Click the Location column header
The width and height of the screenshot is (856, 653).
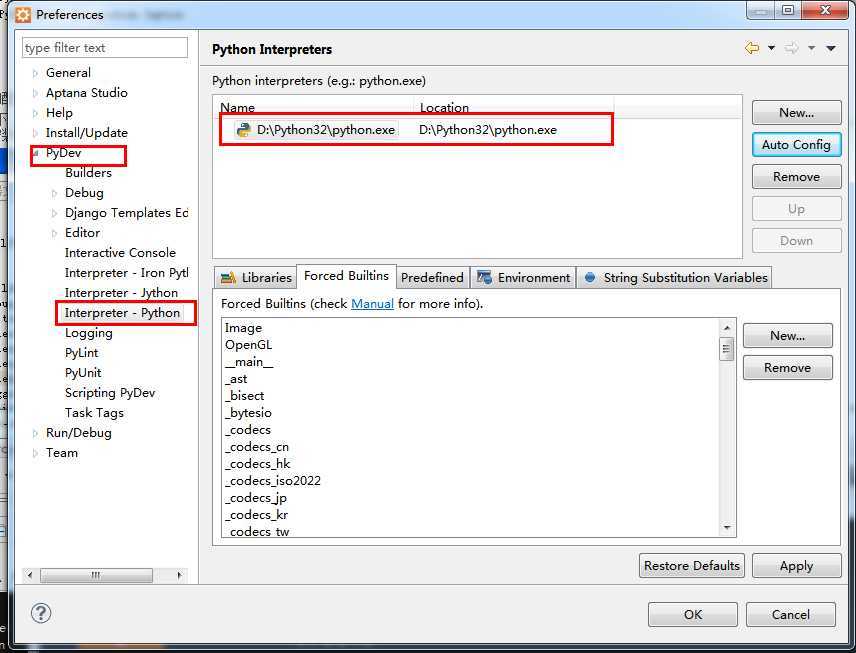pos(444,108)
